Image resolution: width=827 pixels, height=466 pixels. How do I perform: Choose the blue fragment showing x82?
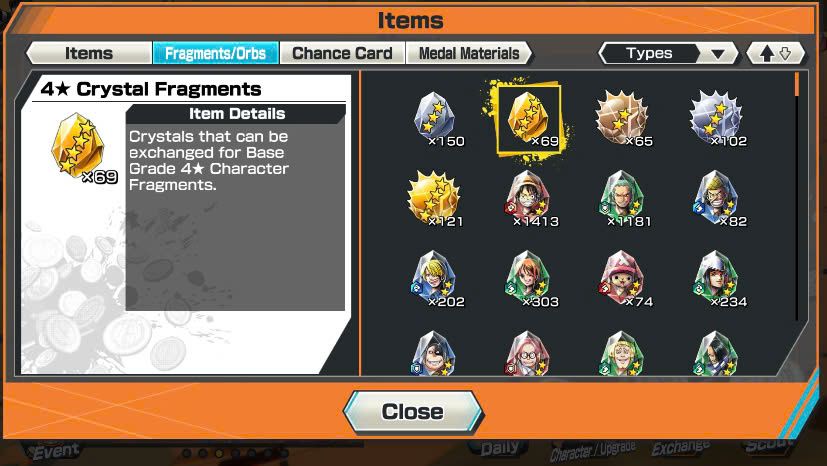716,199
